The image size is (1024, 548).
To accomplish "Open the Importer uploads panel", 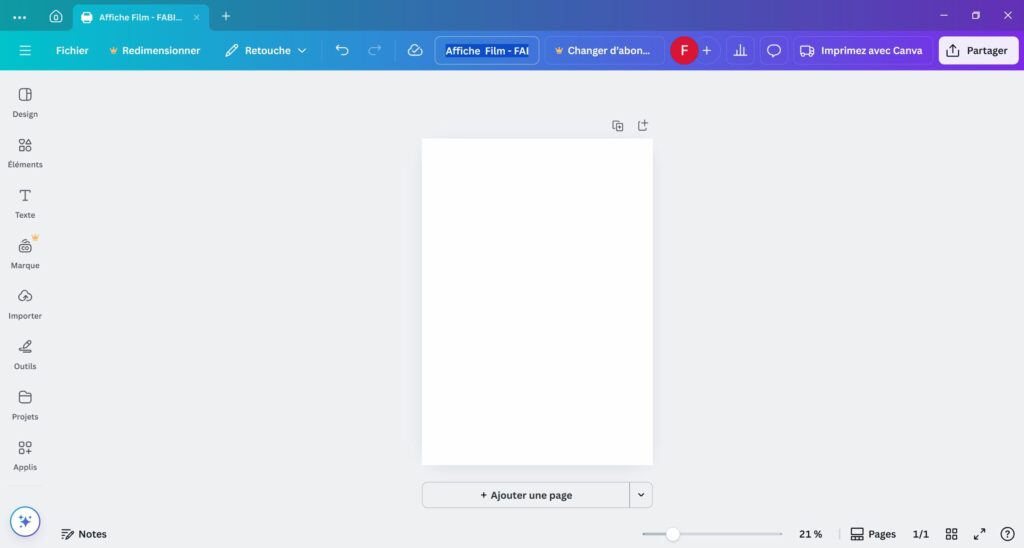I will (25, 304).
